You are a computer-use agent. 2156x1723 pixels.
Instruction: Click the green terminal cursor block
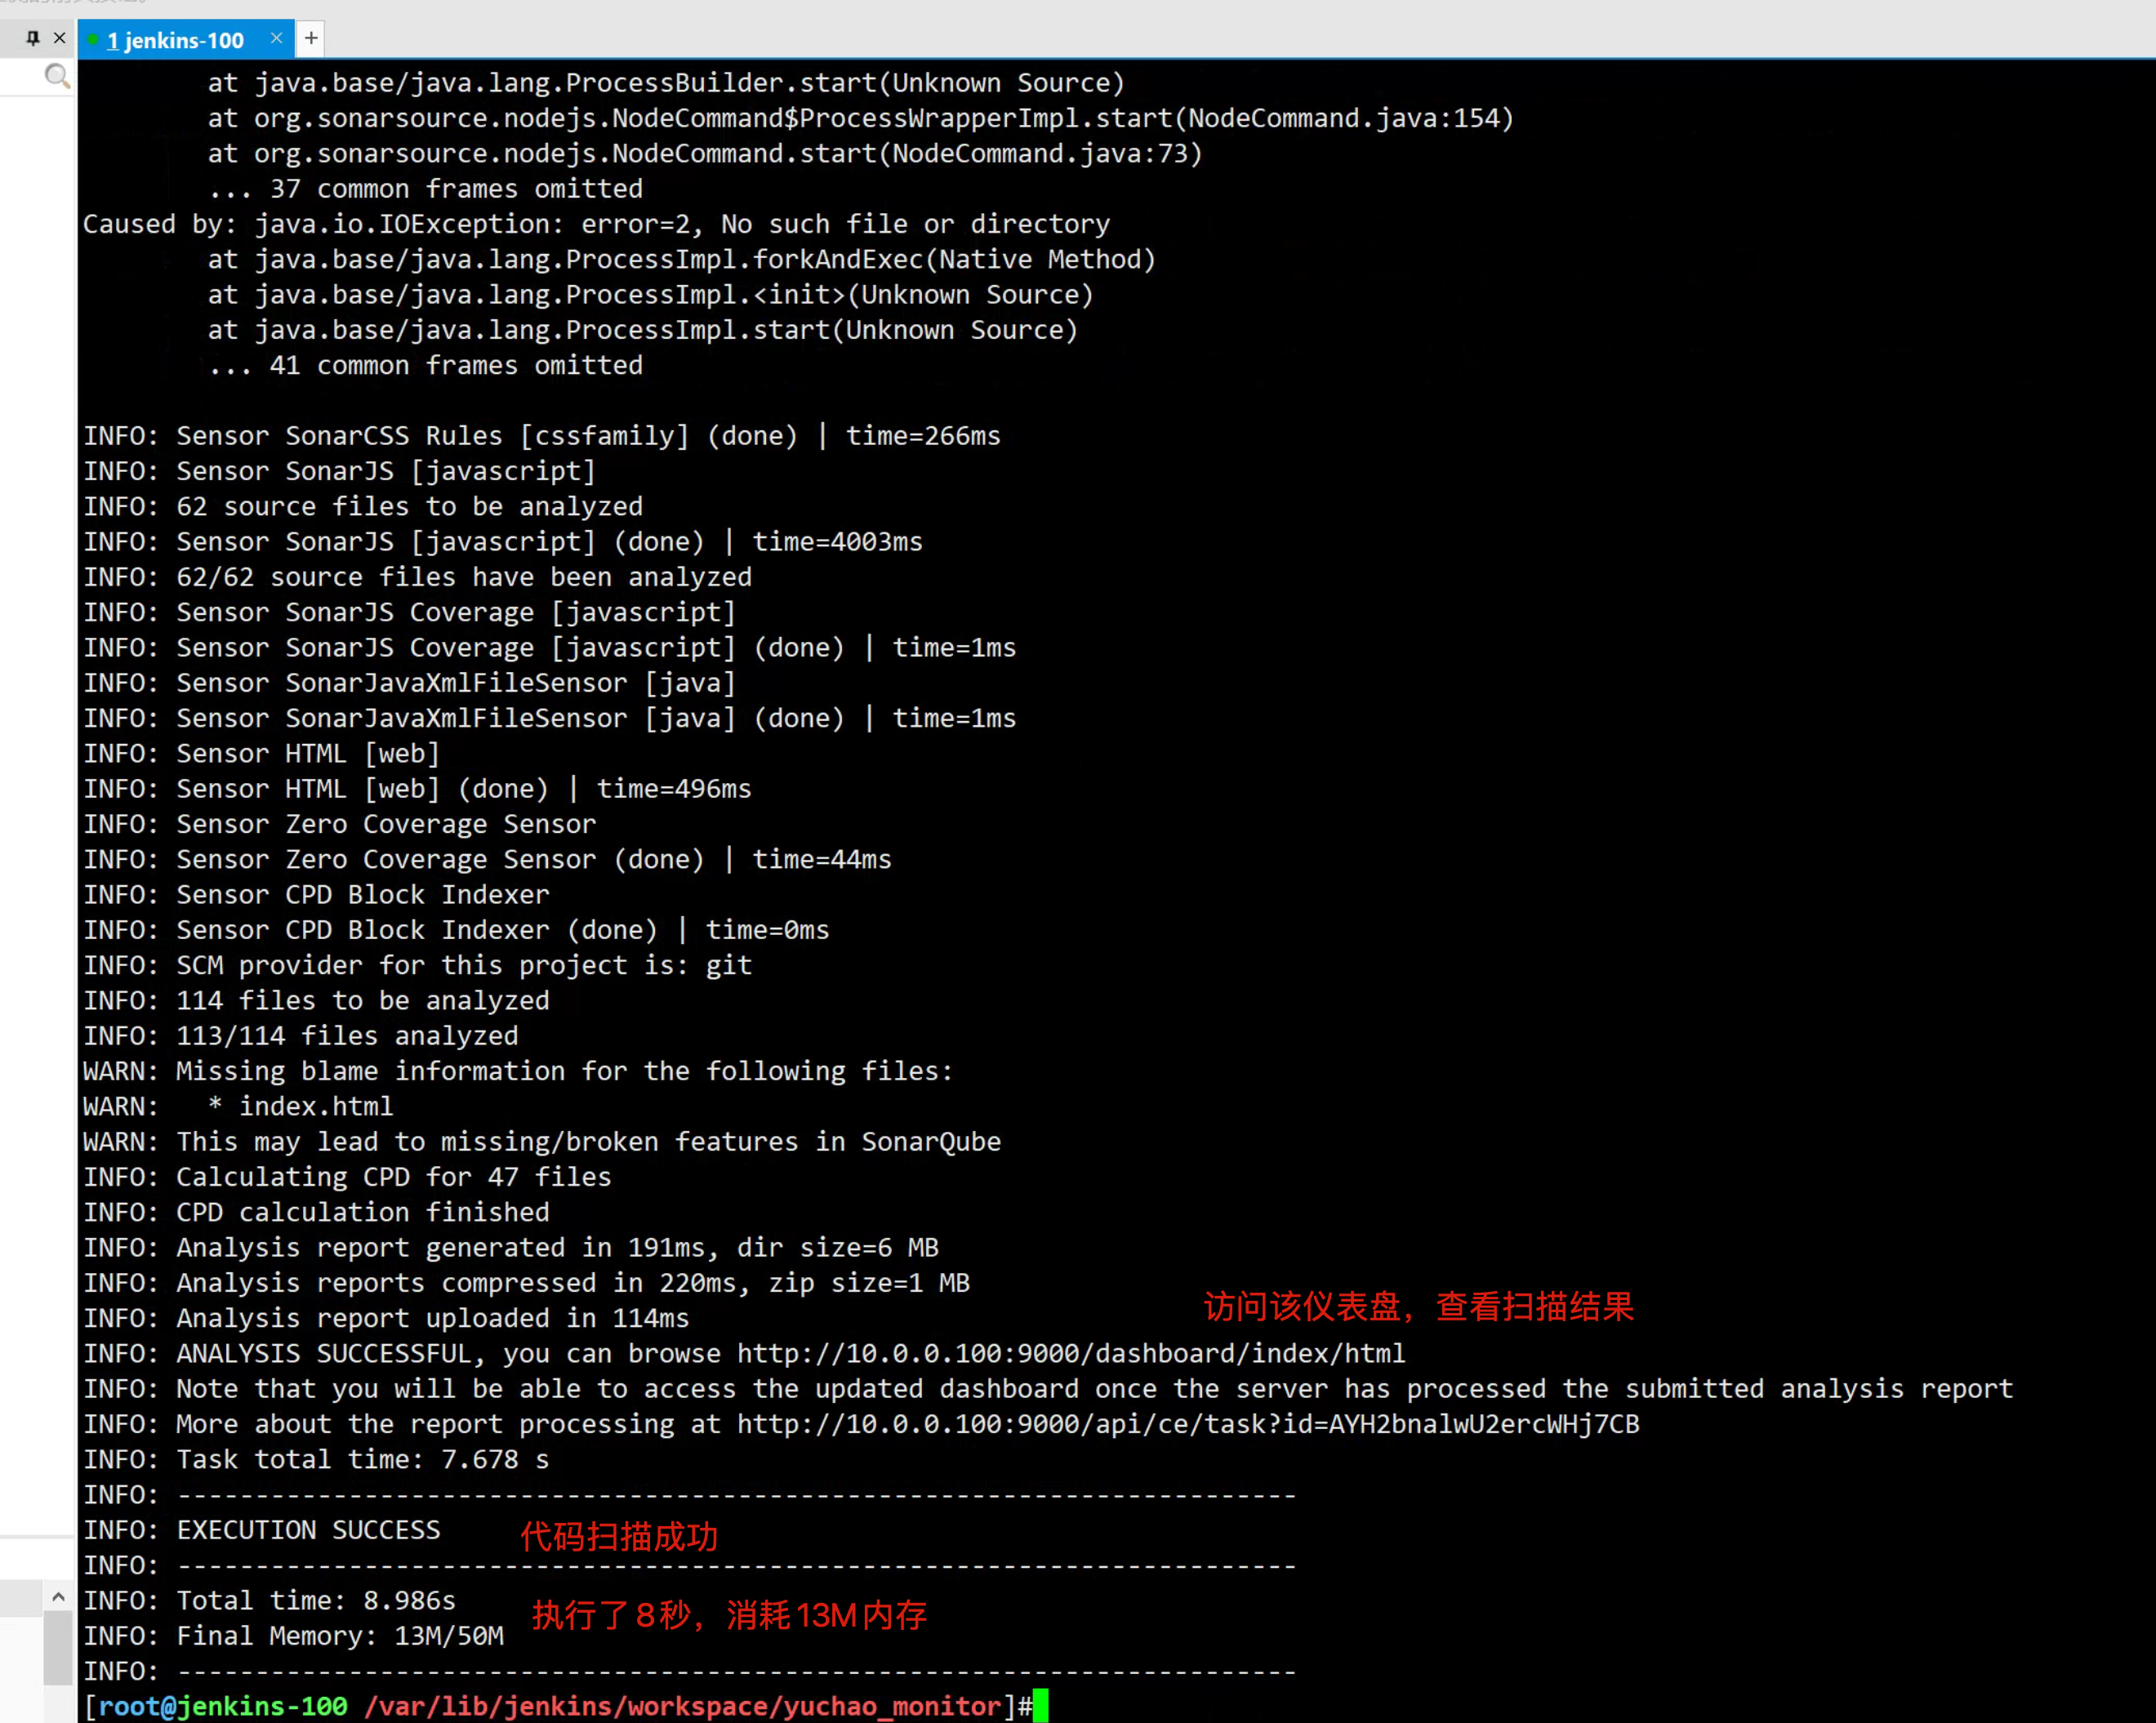[1040, 1706]
